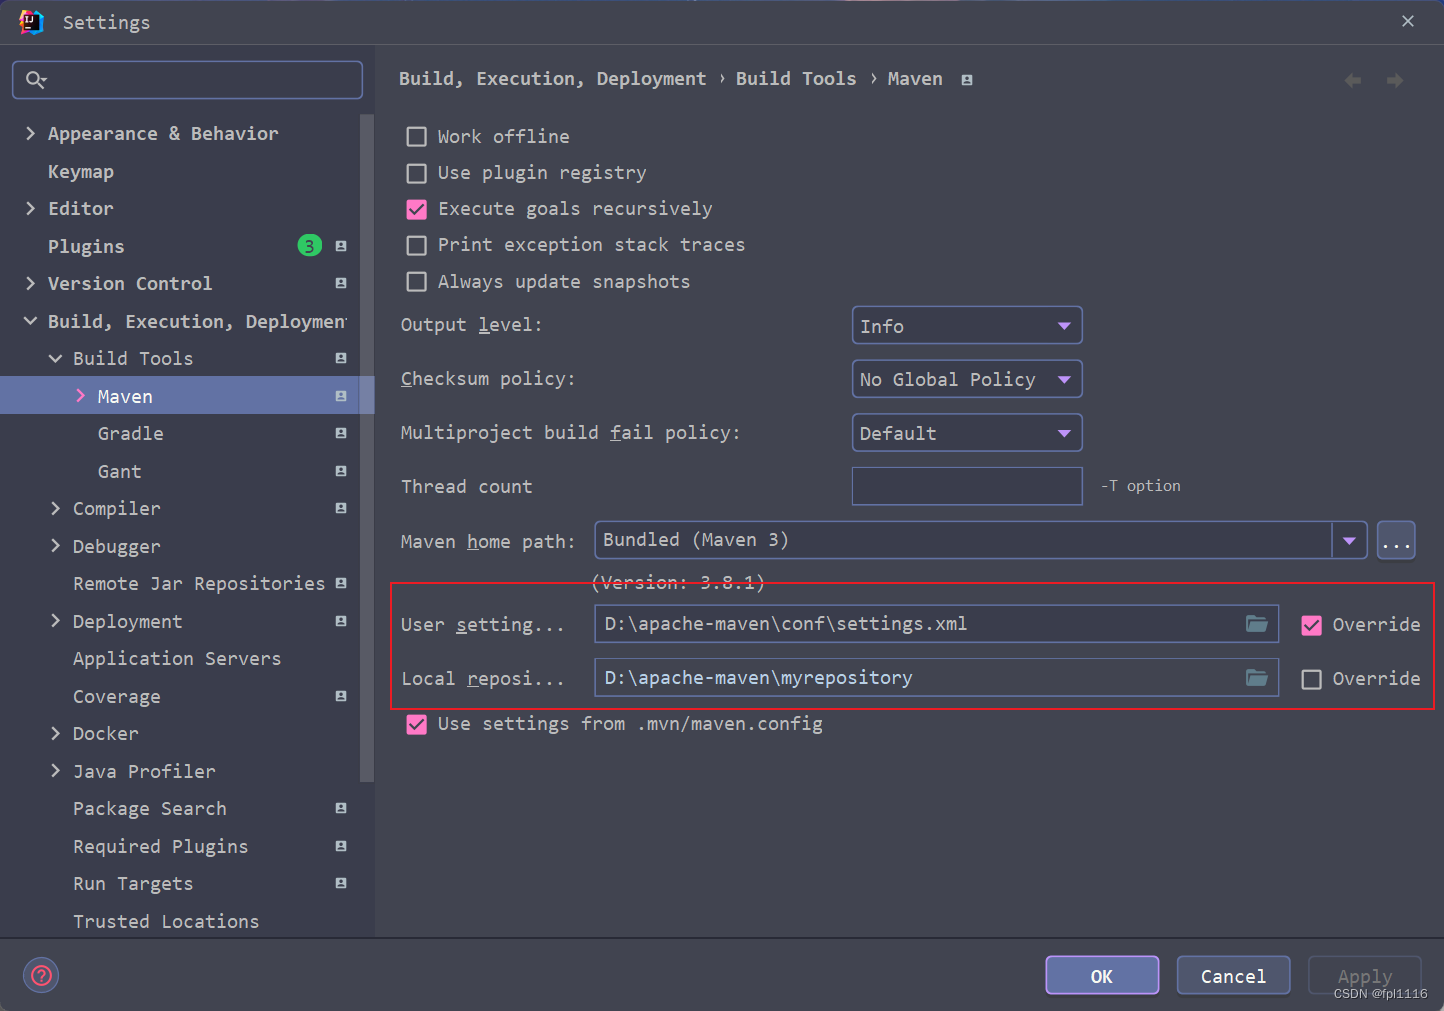Click project icon next to Compiler
This screenshot has width=1444, height=1011.
(x=341, y=508)
